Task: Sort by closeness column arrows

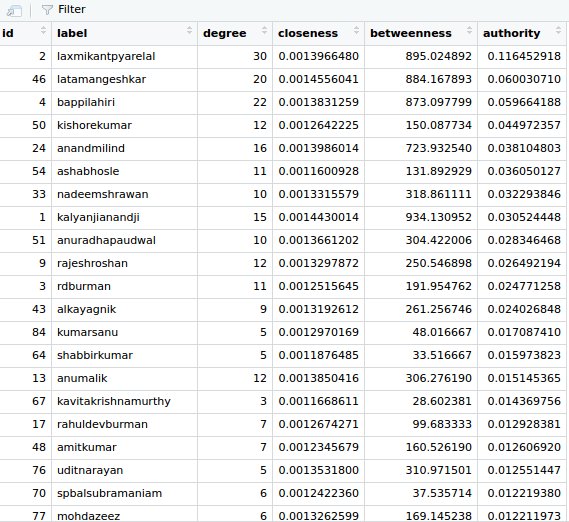Action: point(356,30)
